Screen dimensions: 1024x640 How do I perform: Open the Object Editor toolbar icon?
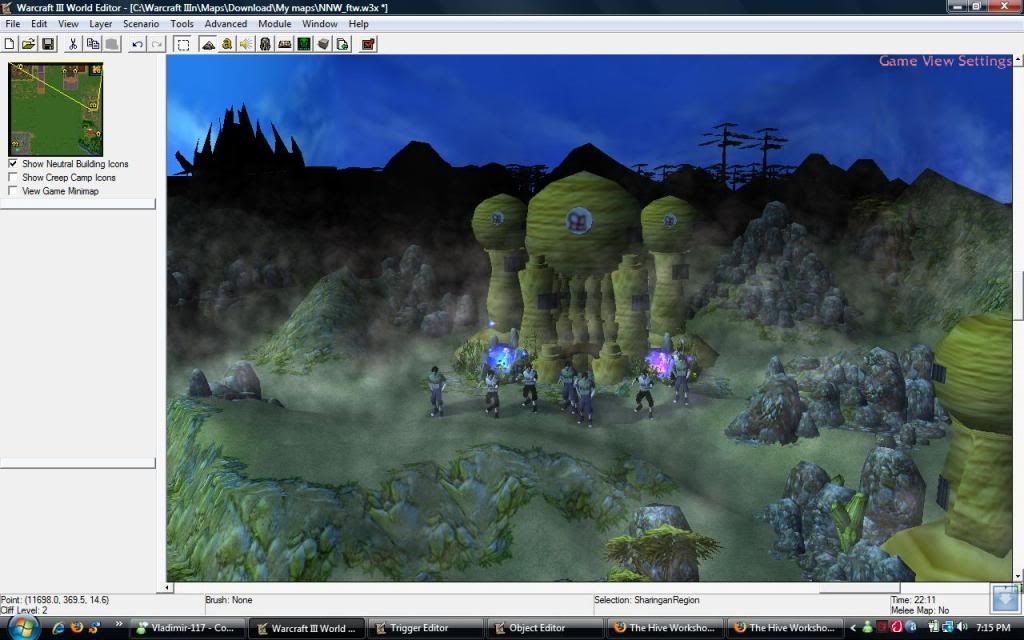pos(265,44)
